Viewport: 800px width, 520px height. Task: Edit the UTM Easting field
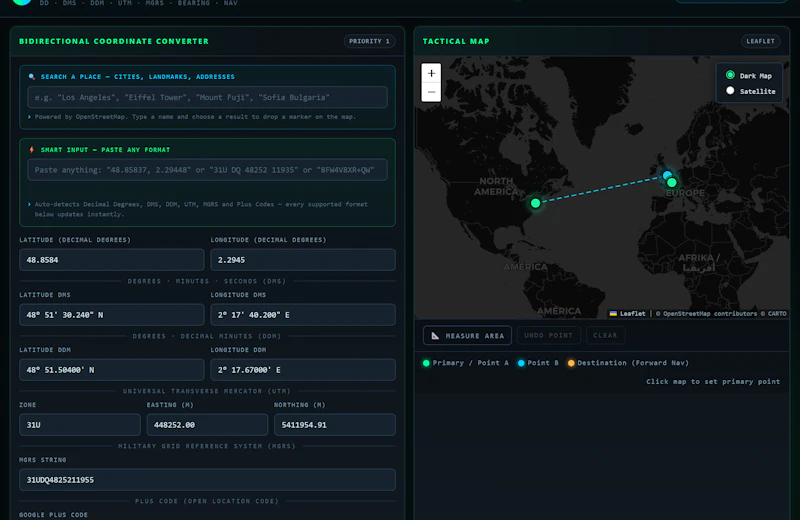(x=207, y=425)
